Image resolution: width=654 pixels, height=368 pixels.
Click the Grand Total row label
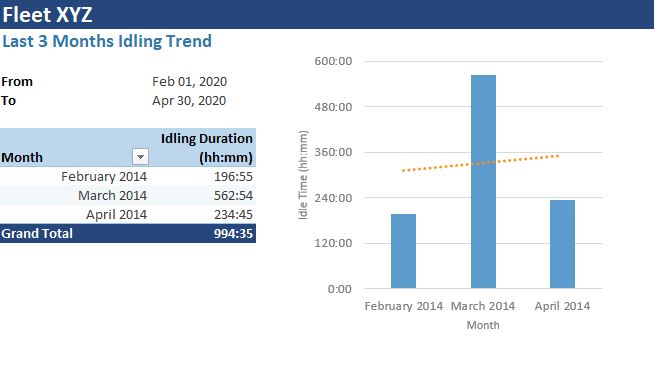click(x=37, y=233)
